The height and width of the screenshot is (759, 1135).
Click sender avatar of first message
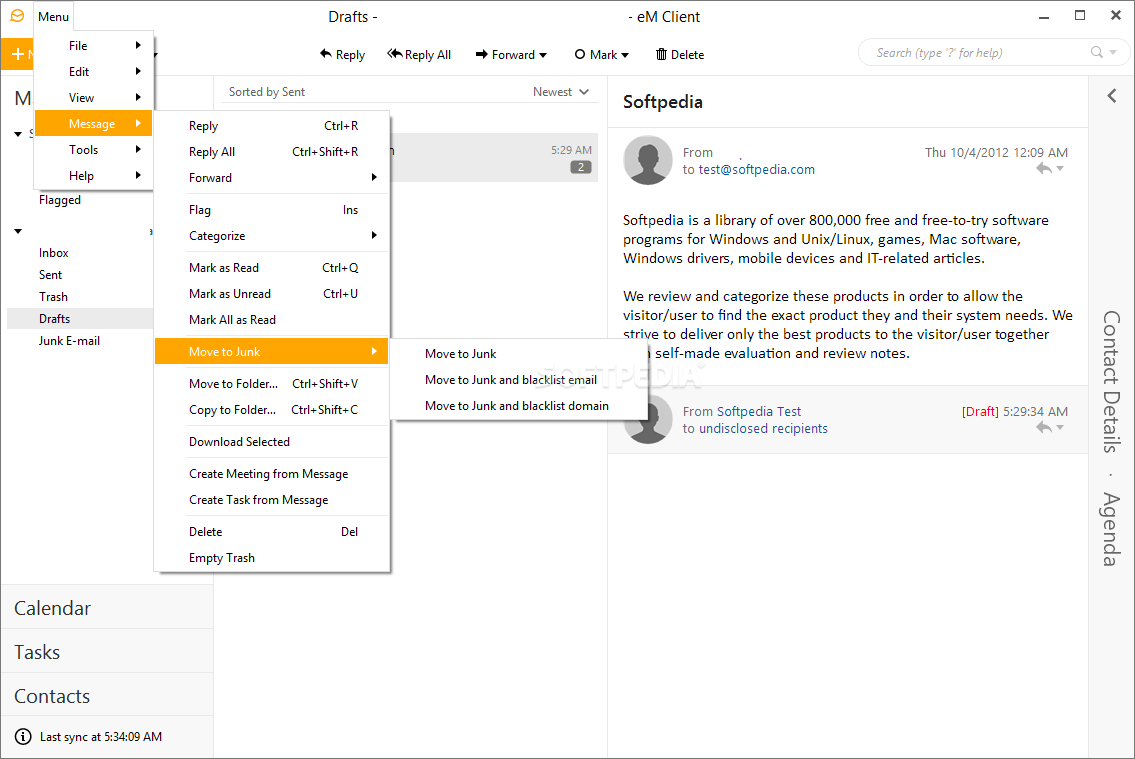click(x=648, y=160)
